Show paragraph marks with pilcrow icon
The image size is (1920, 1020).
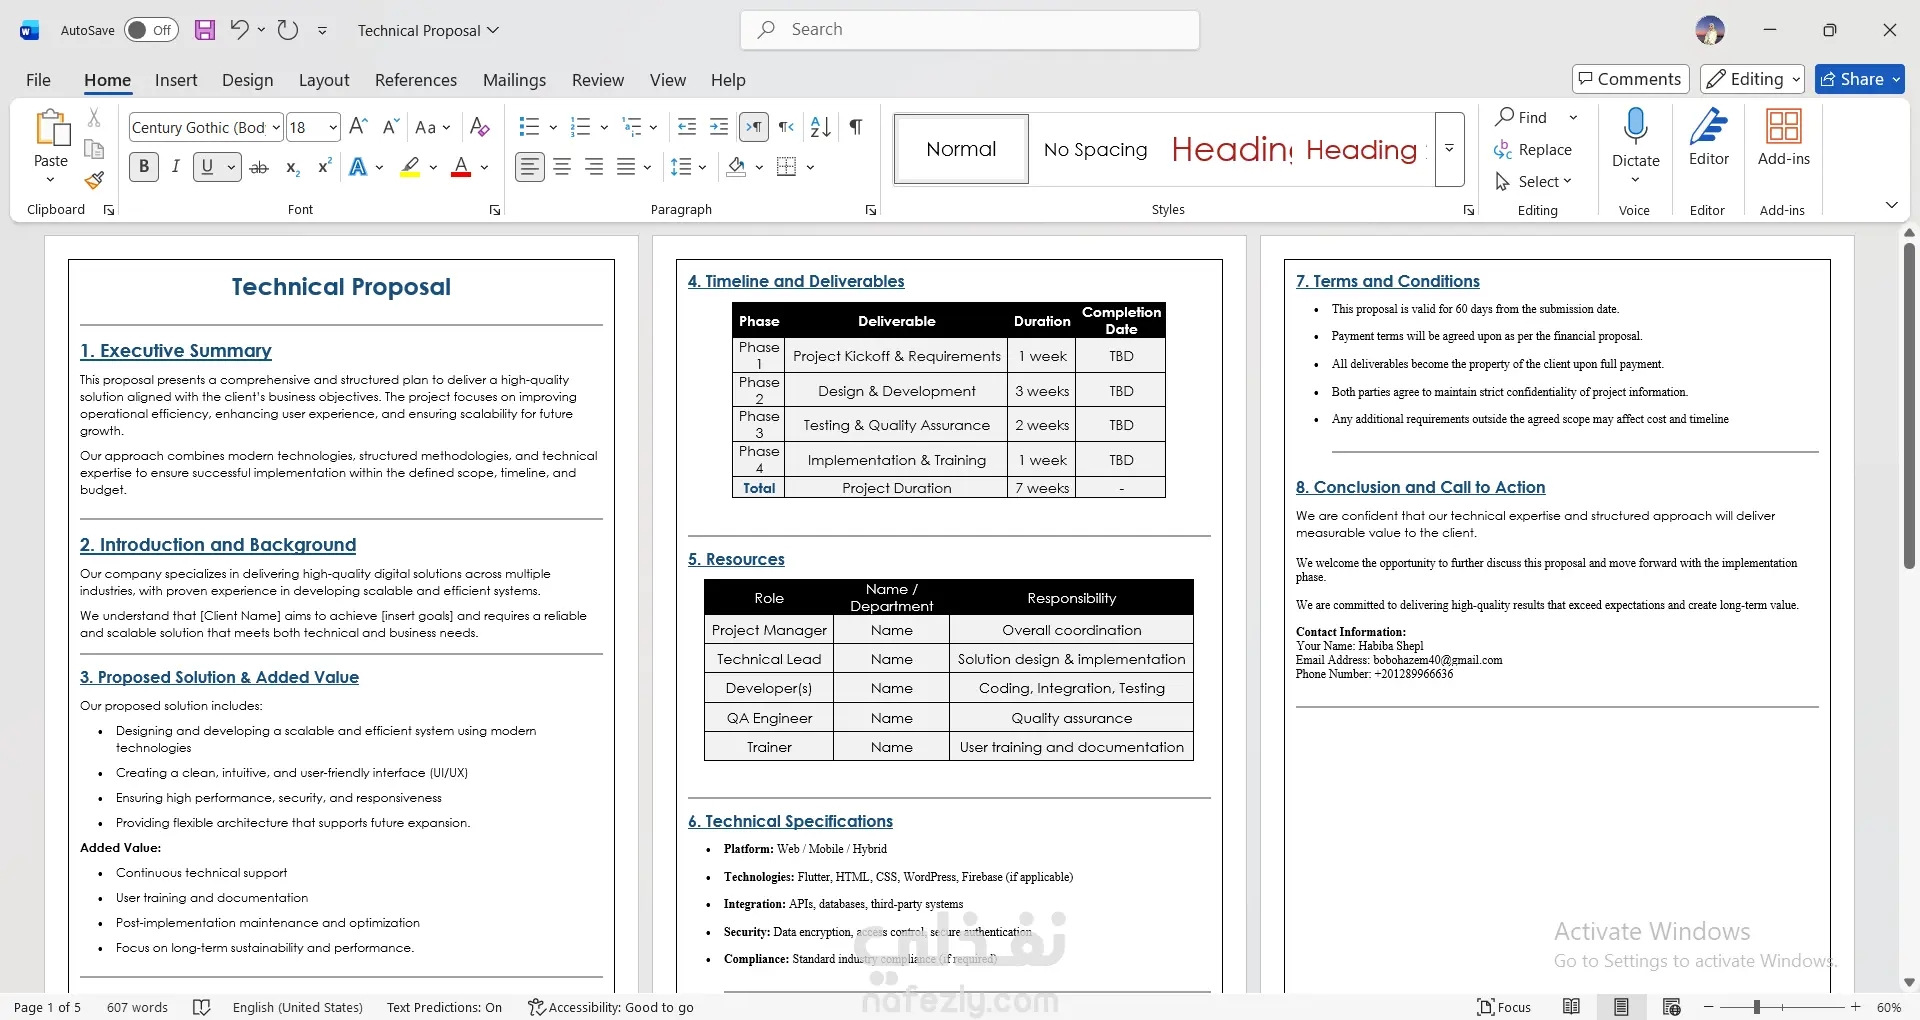coord(856,127)
